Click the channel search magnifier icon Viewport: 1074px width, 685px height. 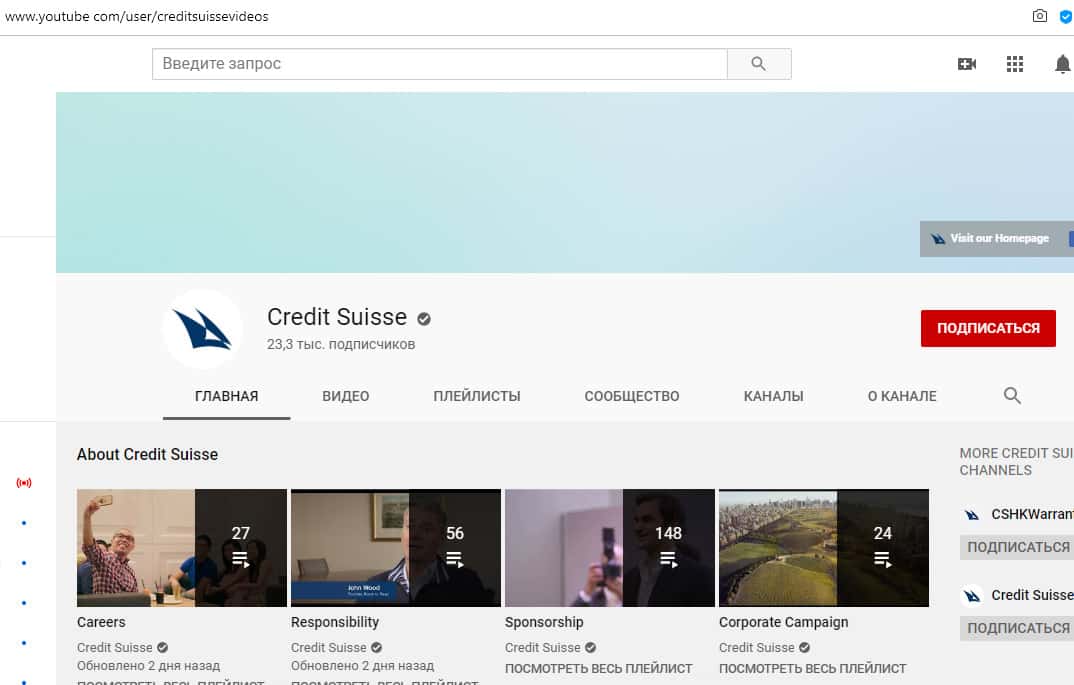pyautogui.click(x=1012, y=396)
